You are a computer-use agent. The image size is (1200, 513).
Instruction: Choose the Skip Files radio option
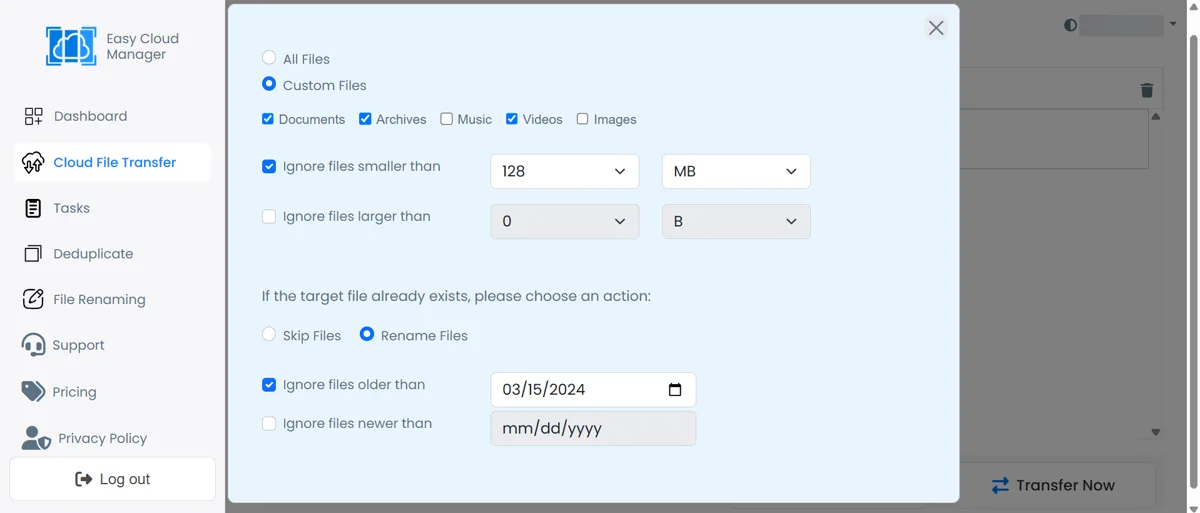pos(269,334)
